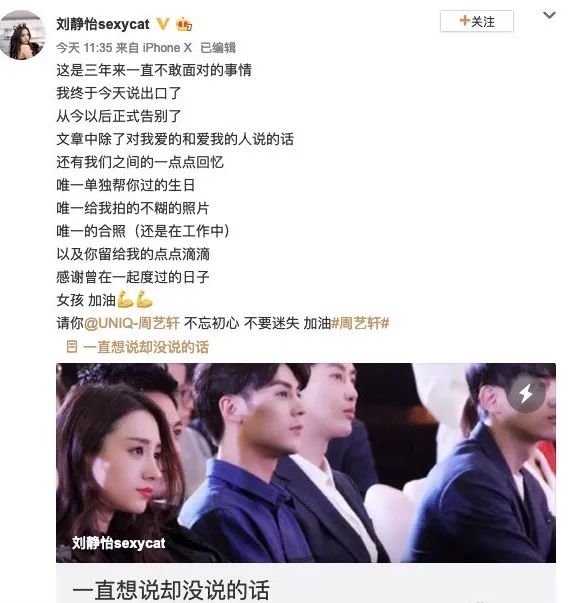570x603 pixels.
Task: Click the yellow V verification badge
Action: tap(163, 24)
